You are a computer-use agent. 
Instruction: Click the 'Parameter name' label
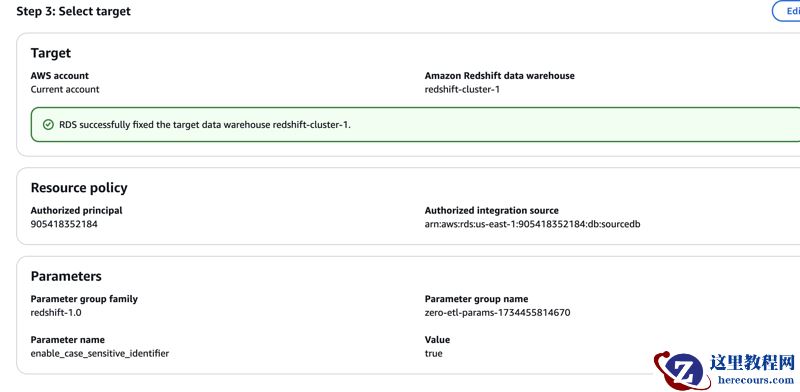[67, 339]
